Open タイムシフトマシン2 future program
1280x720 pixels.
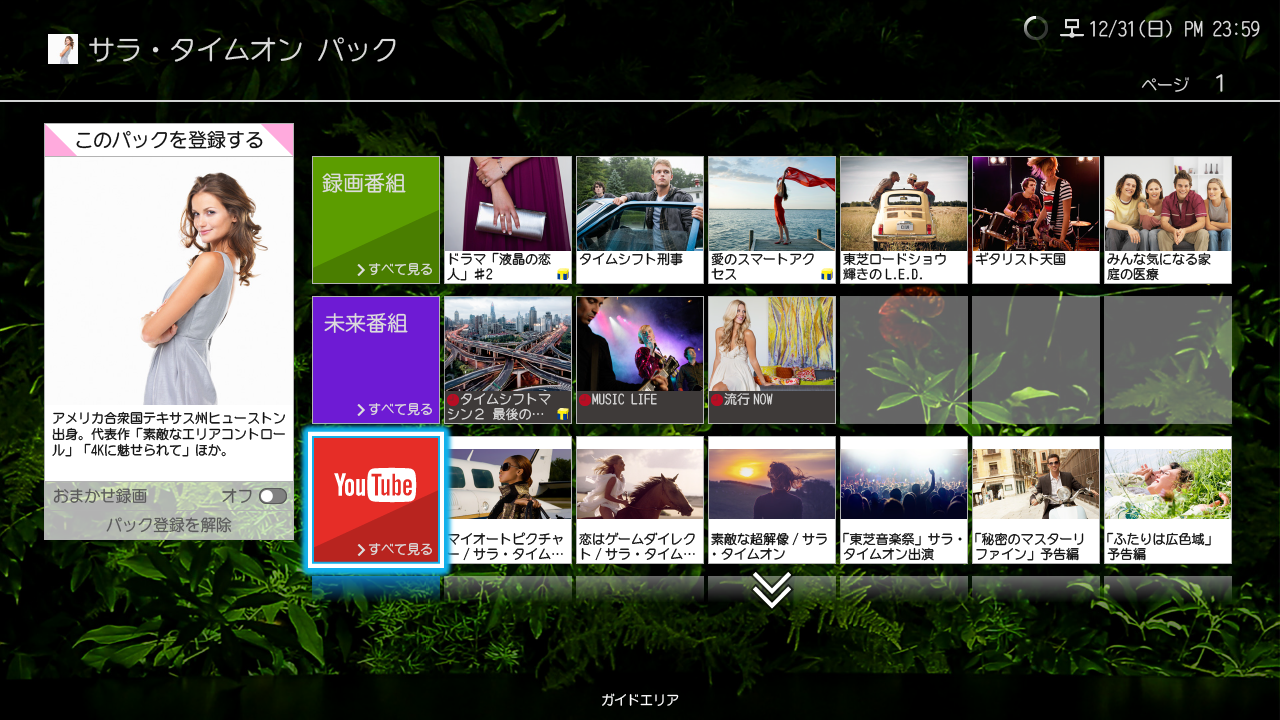click(x=508, y=360)
